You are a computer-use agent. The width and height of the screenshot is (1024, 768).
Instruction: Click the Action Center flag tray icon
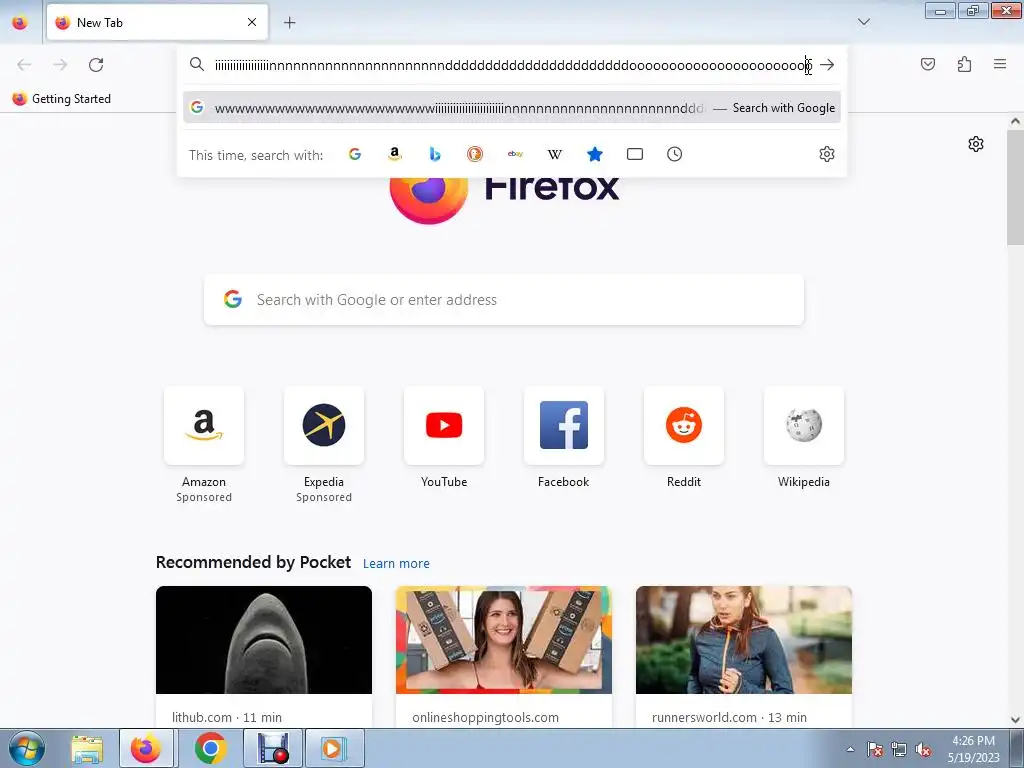pos(875,750)
